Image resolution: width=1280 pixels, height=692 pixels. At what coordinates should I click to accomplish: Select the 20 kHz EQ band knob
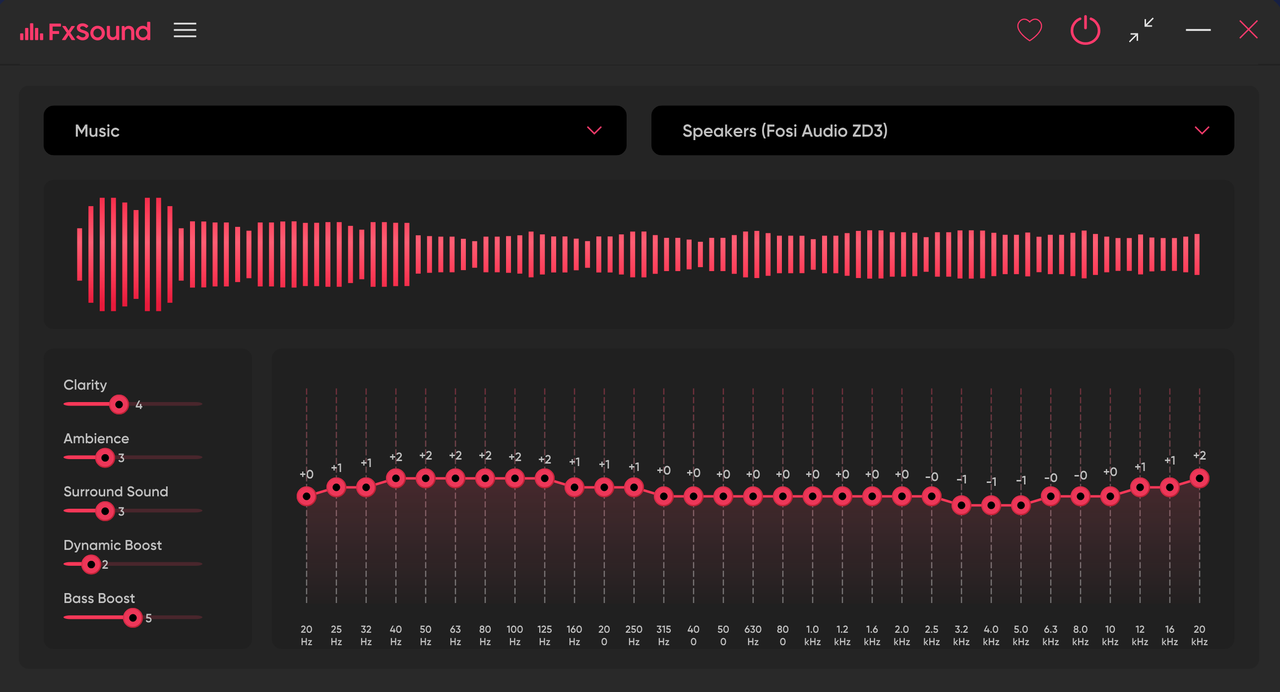point(1199,478)
